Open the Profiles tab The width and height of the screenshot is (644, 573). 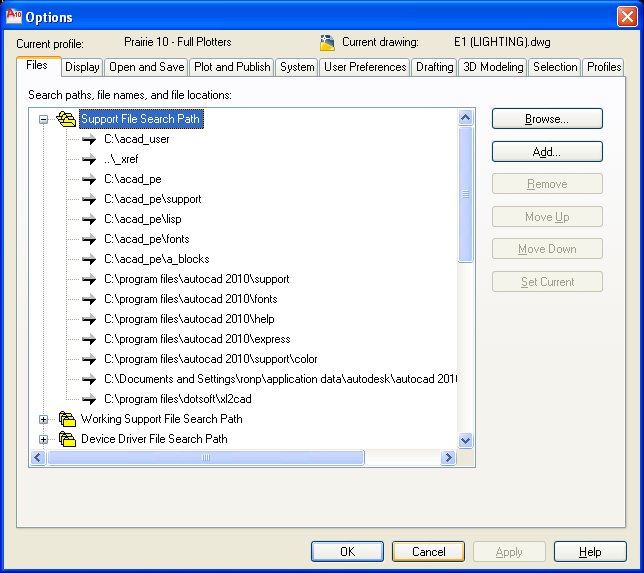[604, 67]
